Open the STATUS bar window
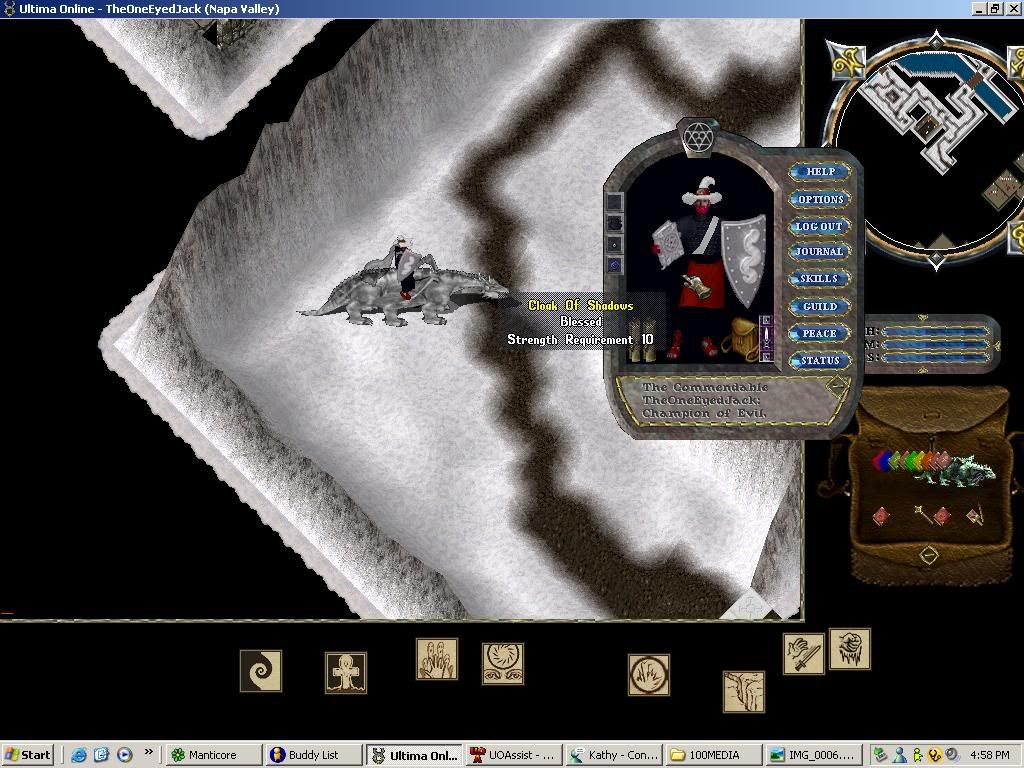1024x768 pixels. [x=820, y=360]
